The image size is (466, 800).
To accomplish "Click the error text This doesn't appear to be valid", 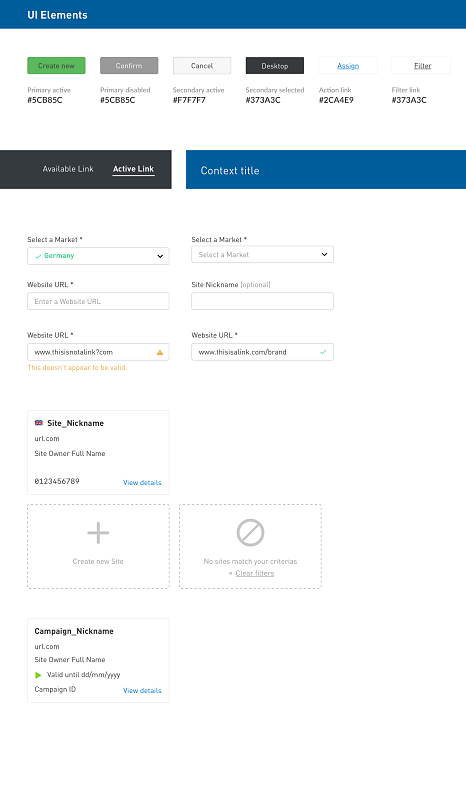I will 77,367.
